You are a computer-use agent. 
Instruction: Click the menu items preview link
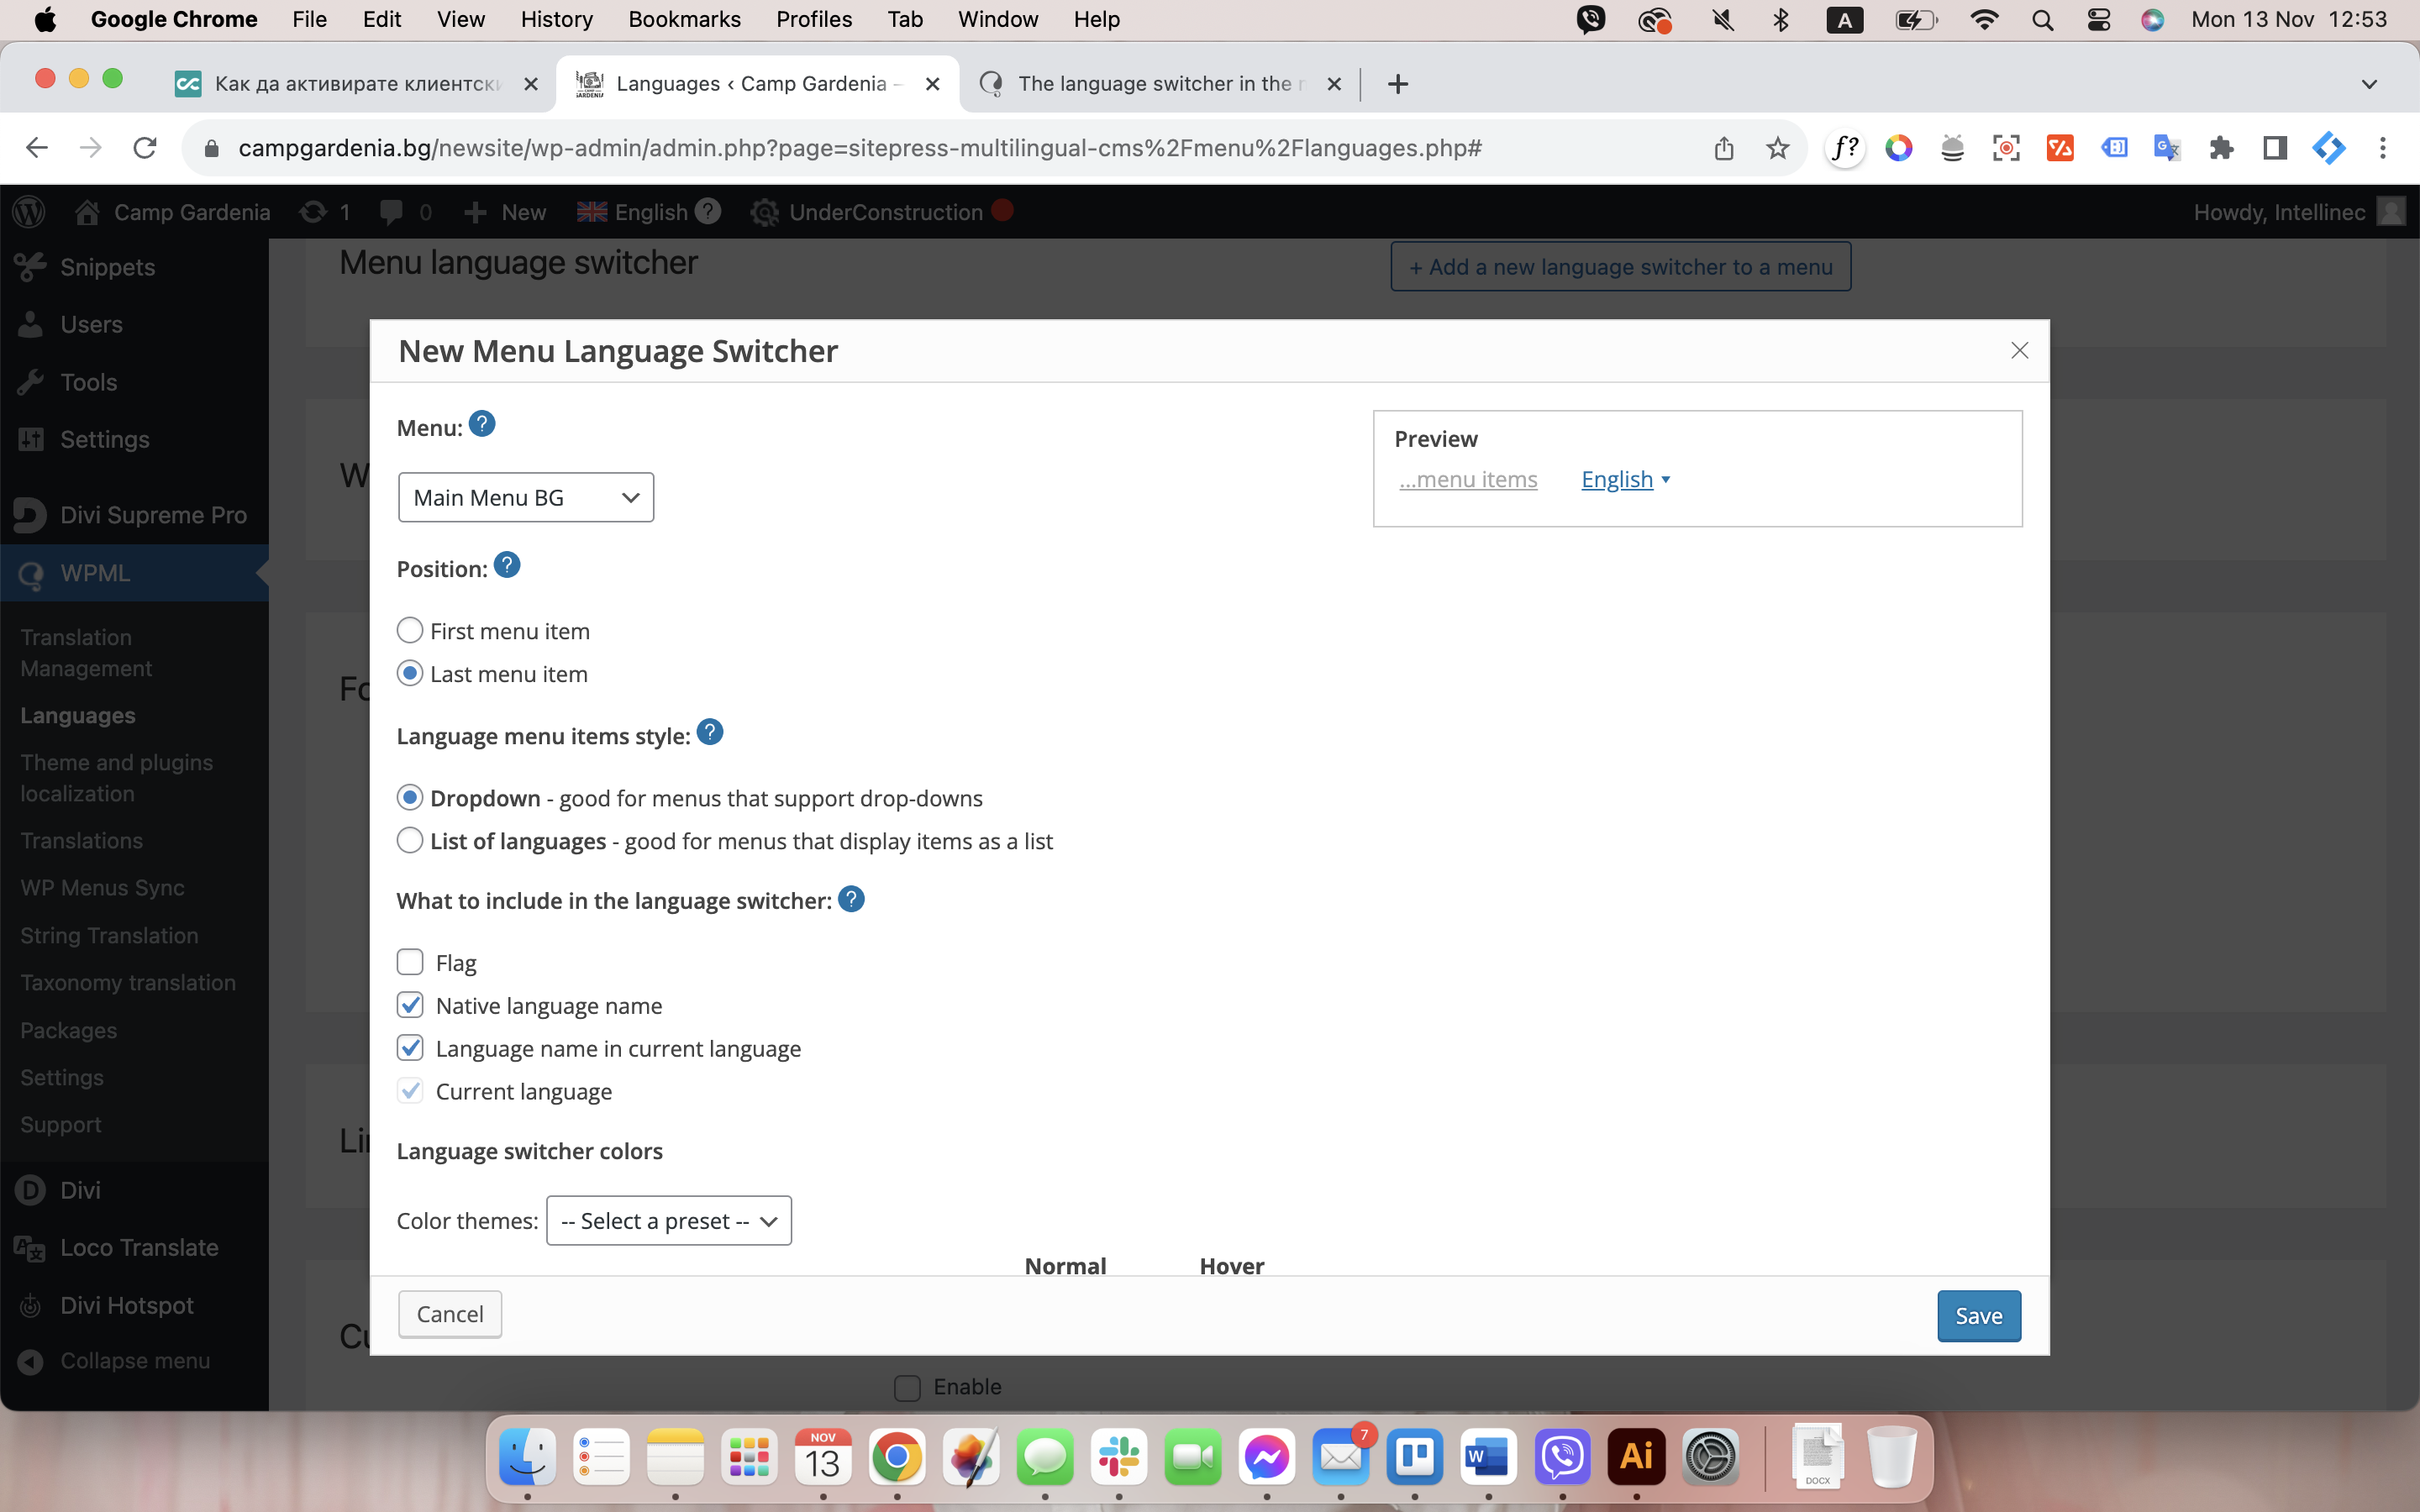coord(1468,480)
